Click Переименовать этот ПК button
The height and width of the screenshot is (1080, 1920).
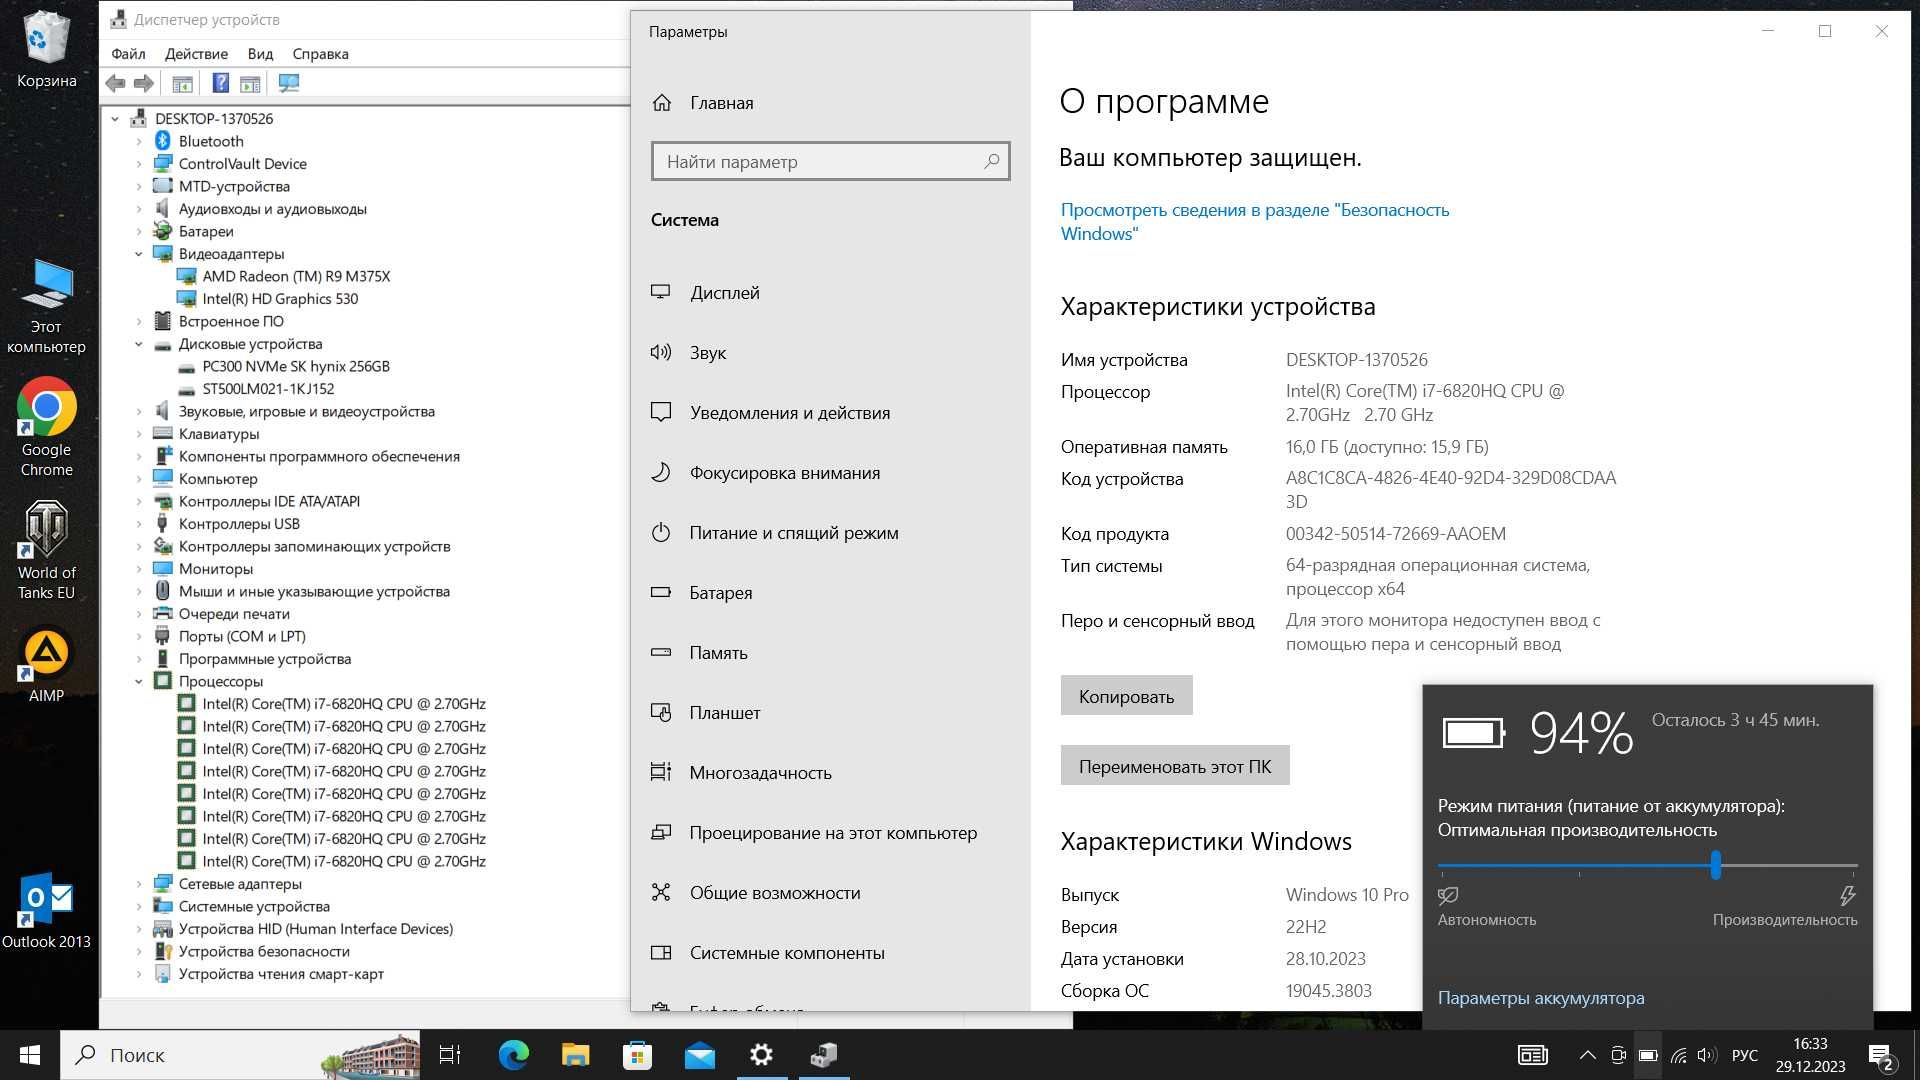pos(1175,765)
